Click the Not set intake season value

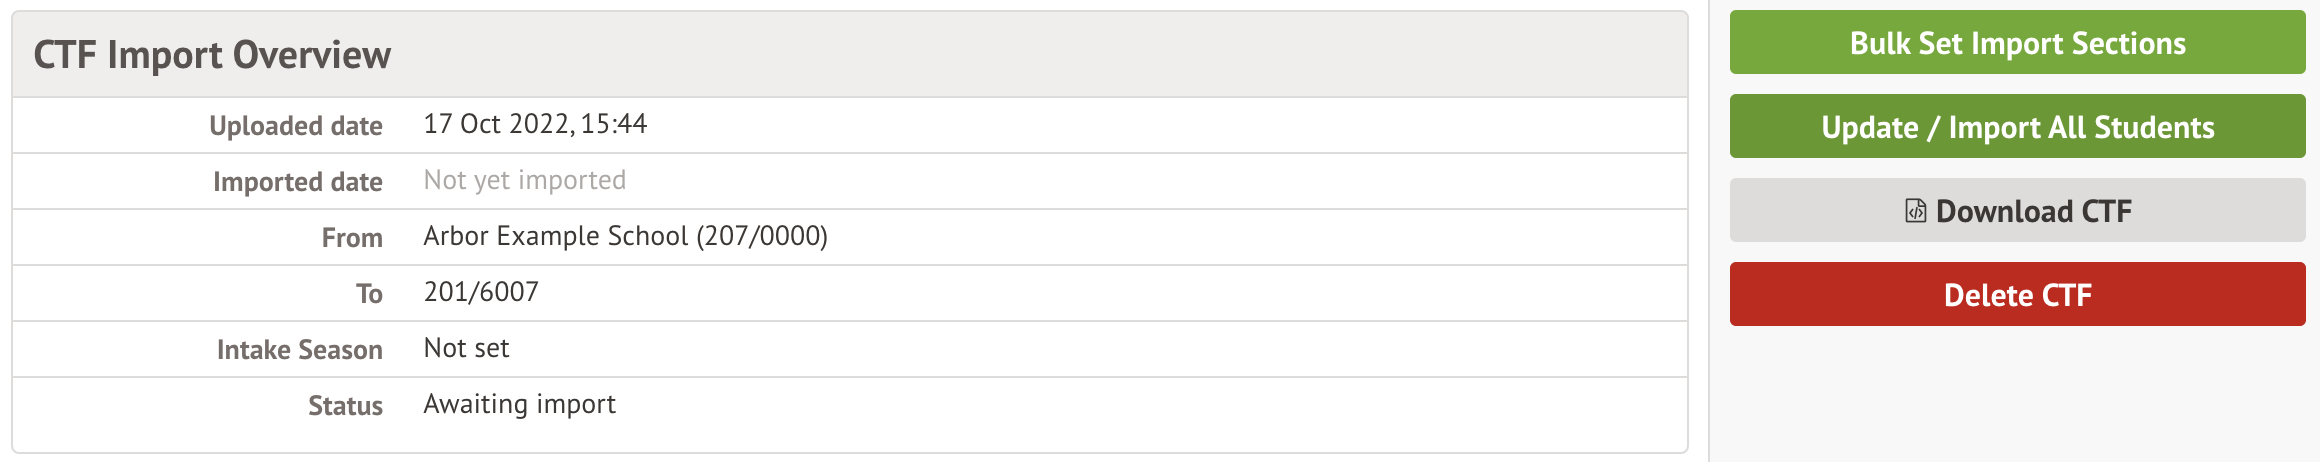(466, 348)
